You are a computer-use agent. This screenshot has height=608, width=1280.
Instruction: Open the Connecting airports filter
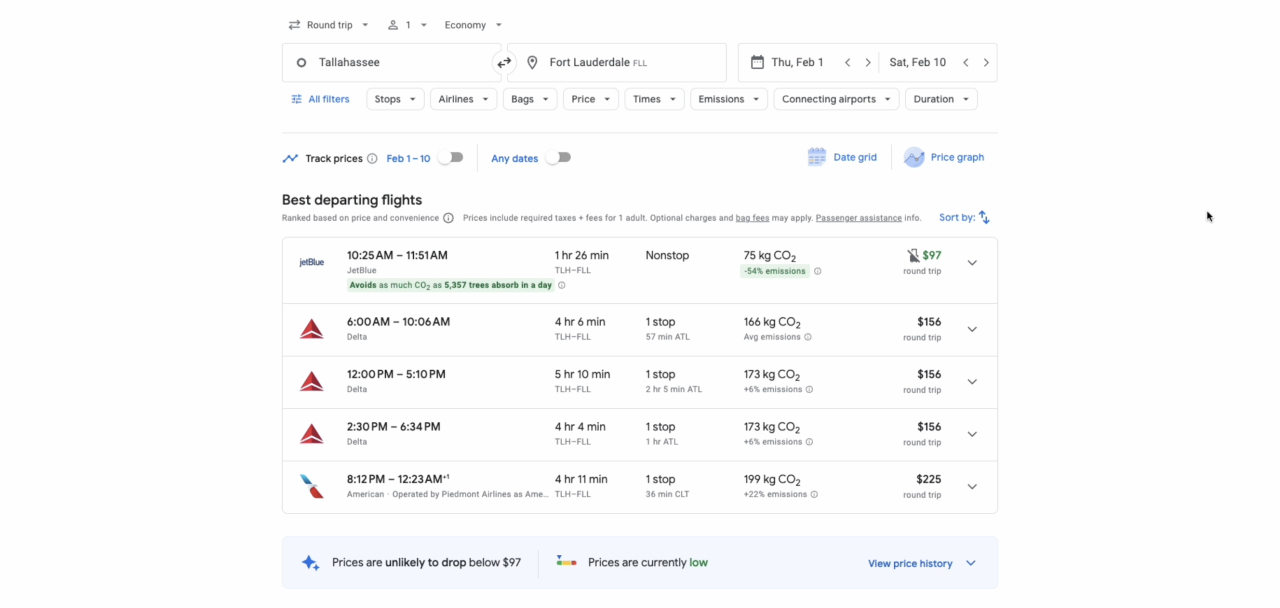click(836, 99)
